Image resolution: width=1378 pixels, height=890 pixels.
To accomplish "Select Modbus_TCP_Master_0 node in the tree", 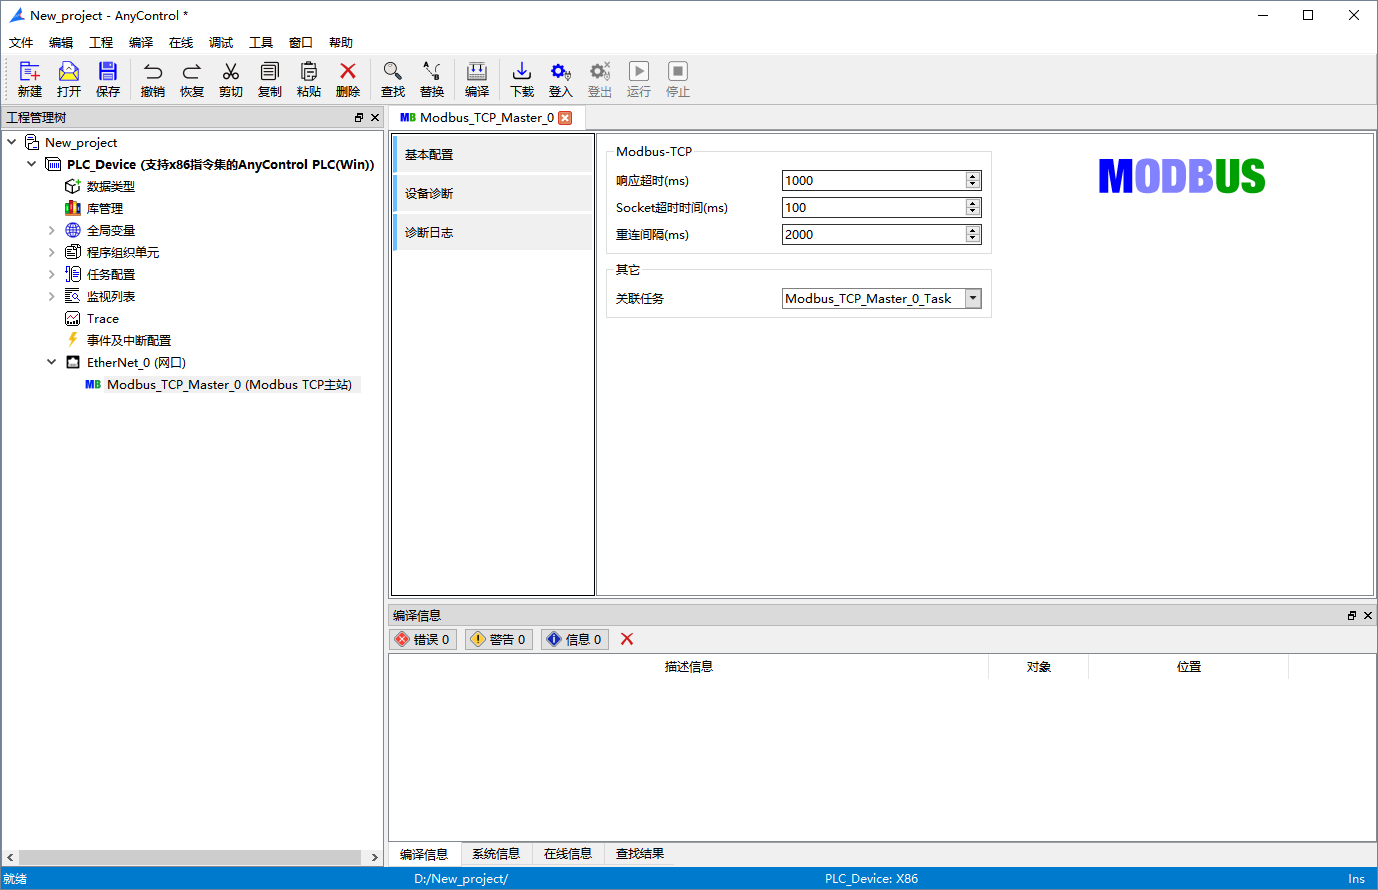I will coord(229,384).
